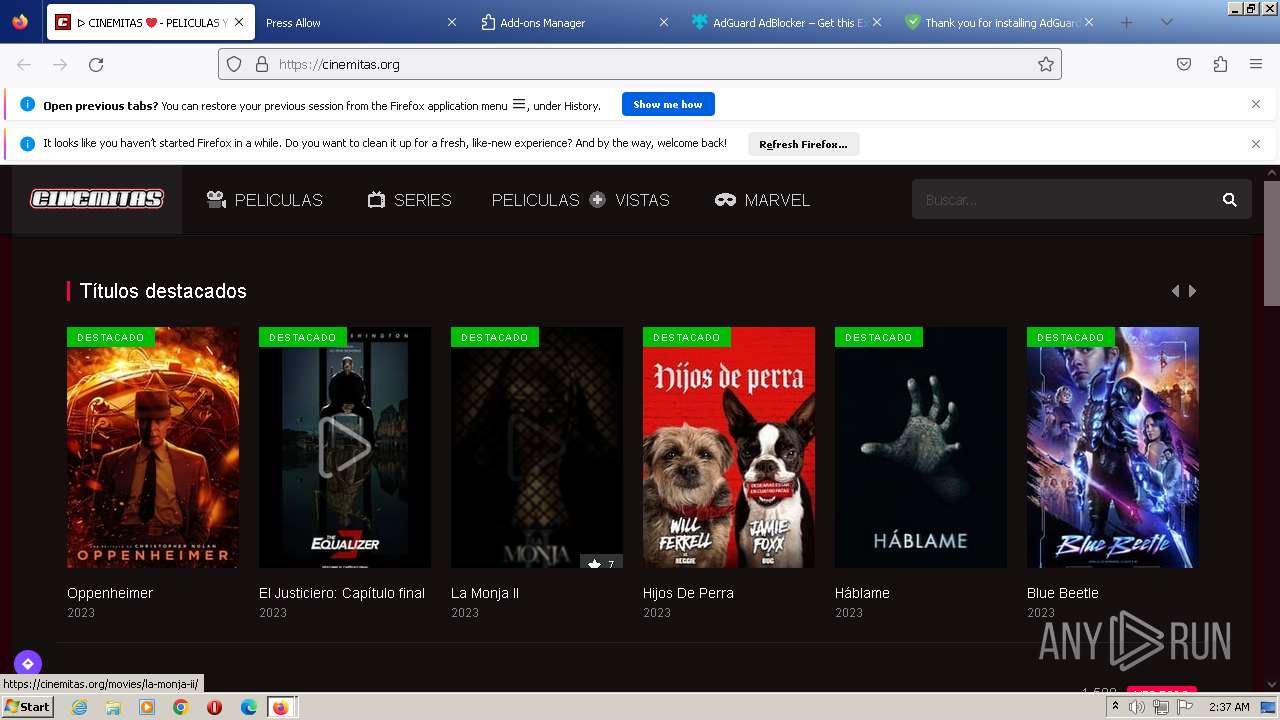Open the Windows Start menu

pos(27,707)
